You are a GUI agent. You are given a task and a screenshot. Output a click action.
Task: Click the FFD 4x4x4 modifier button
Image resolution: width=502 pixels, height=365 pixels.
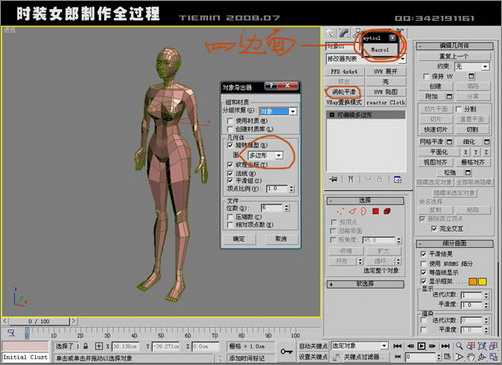(345, 72)
